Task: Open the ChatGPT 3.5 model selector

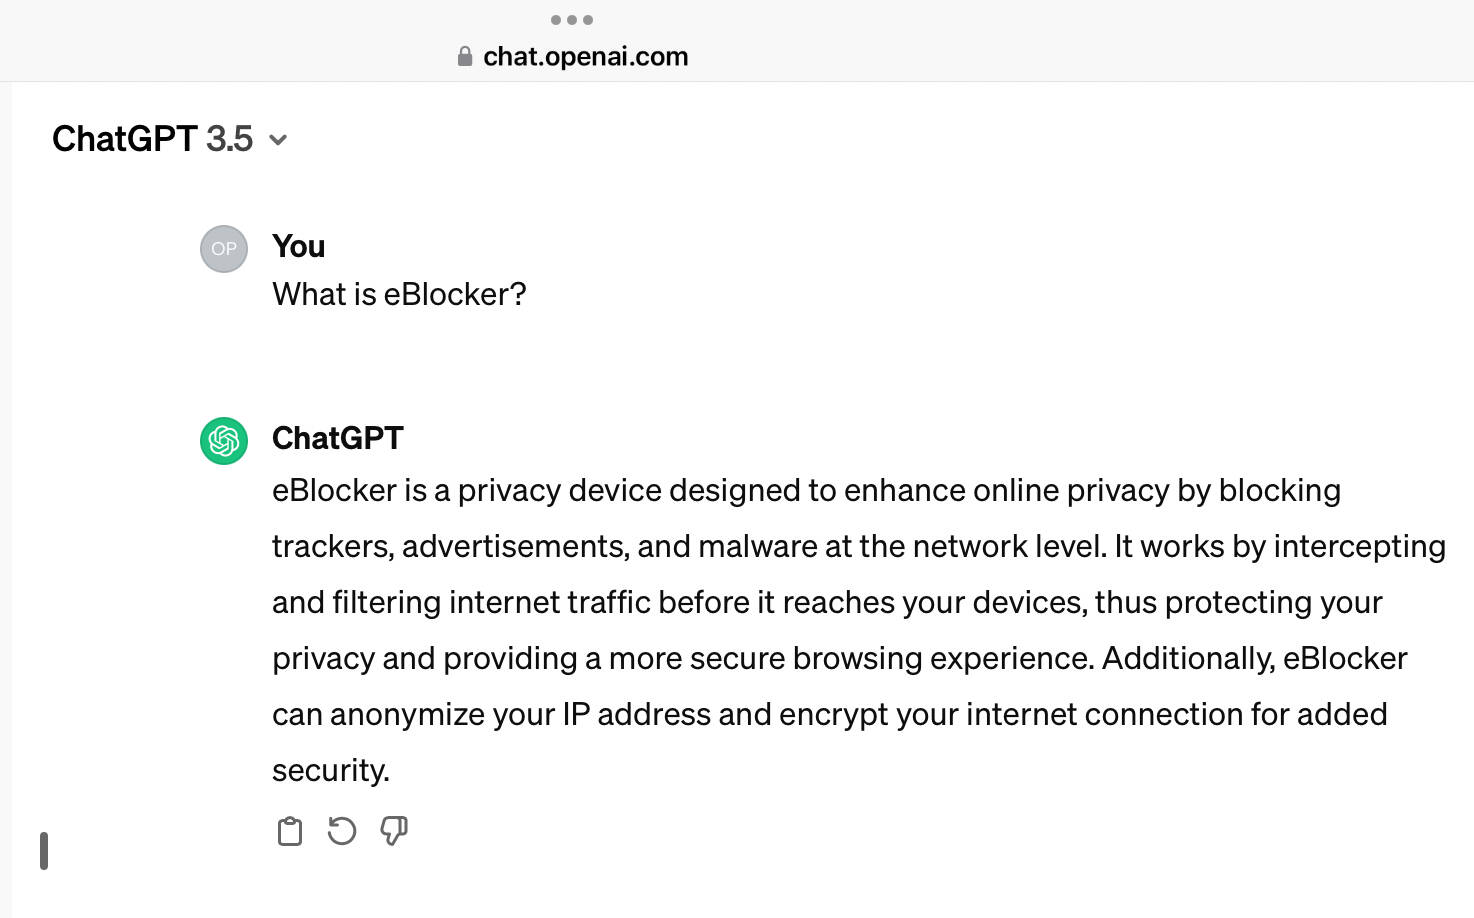Action: tap(170, 139)
